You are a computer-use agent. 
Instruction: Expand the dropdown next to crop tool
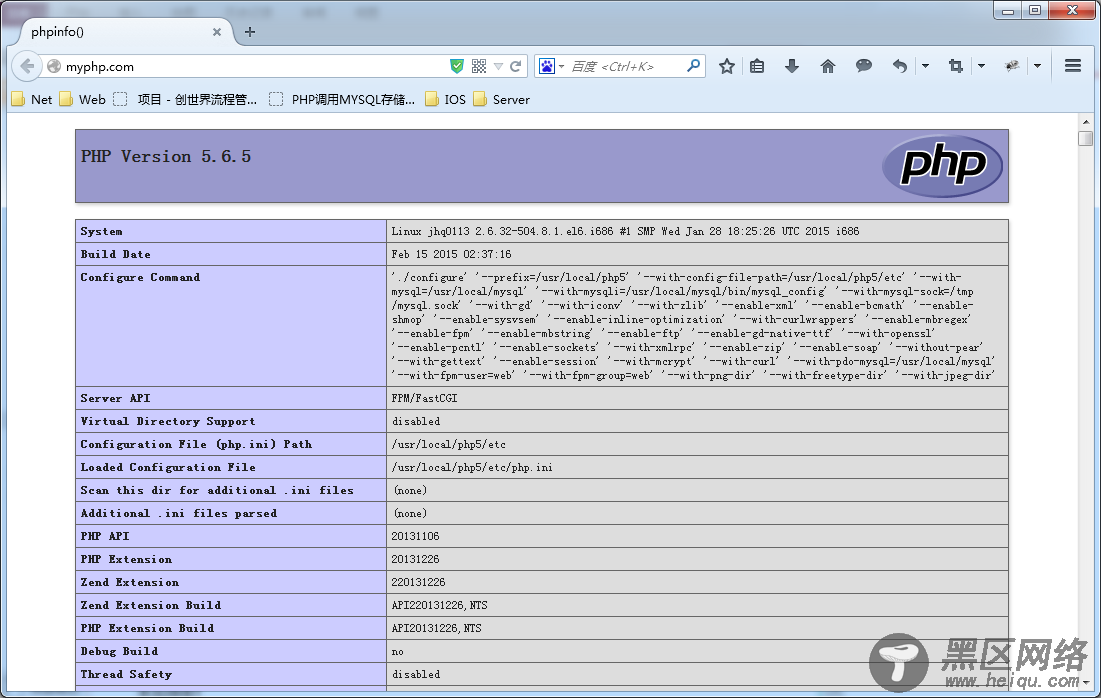[982, 66]
